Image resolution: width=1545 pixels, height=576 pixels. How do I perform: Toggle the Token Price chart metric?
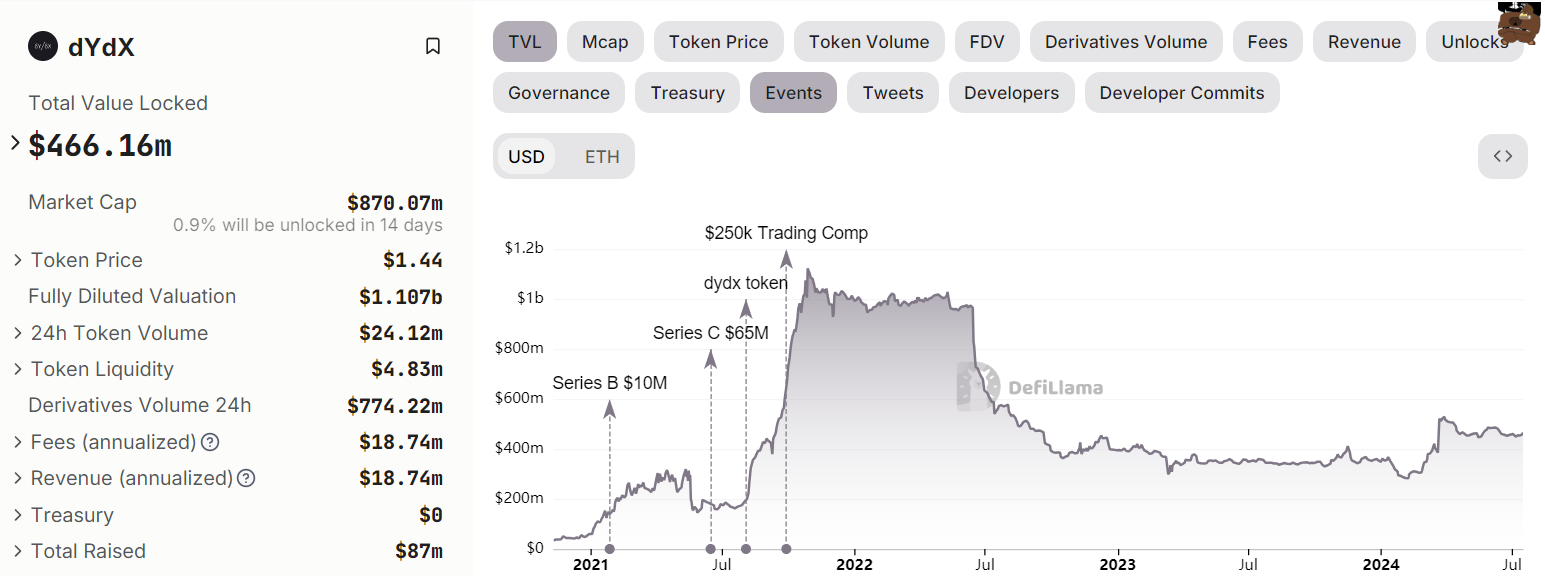coord(718,42)
